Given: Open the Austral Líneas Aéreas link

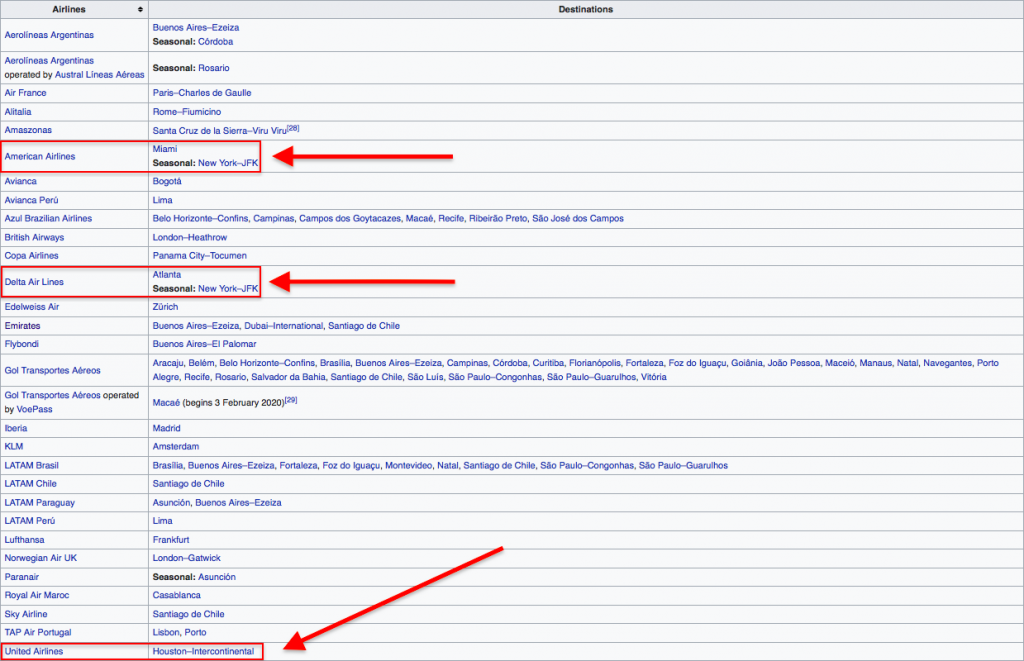Looking at the screenshot, I should [x=99, y=74].
